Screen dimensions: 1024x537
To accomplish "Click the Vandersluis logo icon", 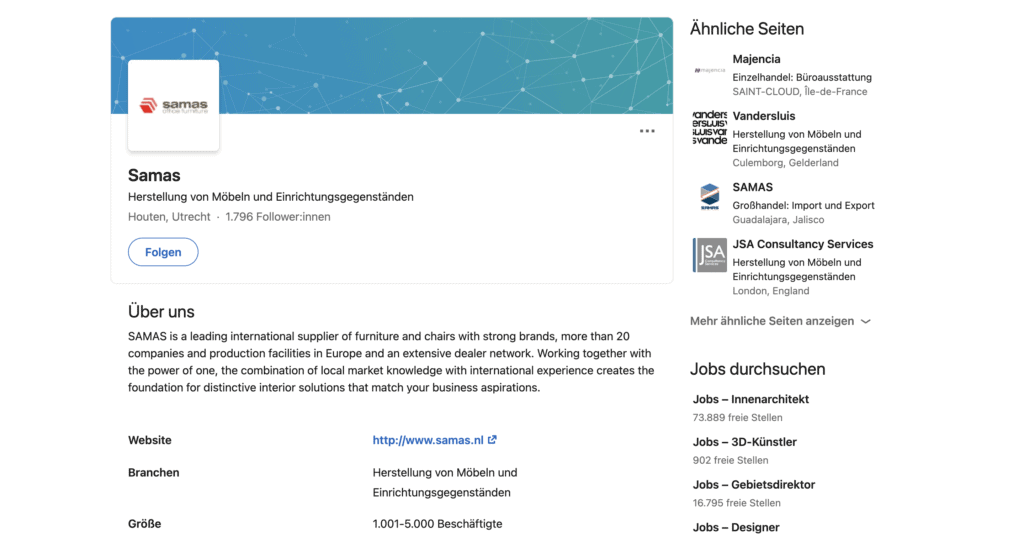I will tap(709, 127).
